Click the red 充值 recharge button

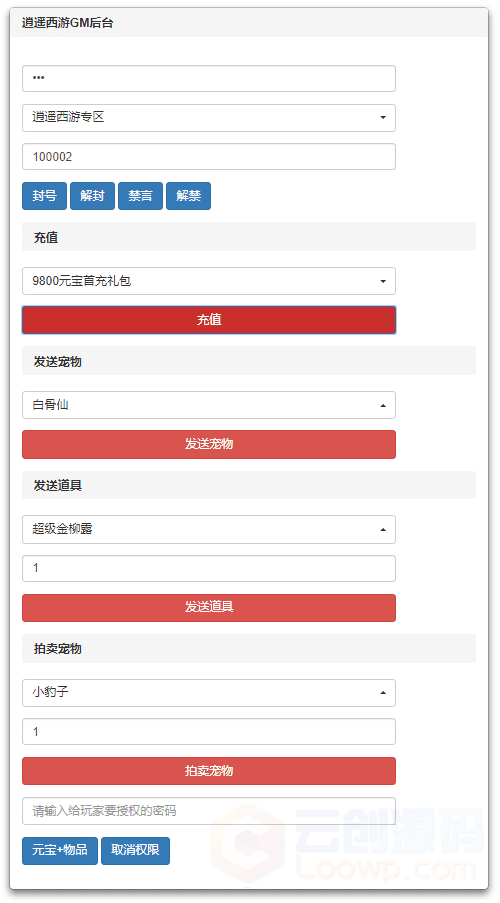click(x=209, y=320)
